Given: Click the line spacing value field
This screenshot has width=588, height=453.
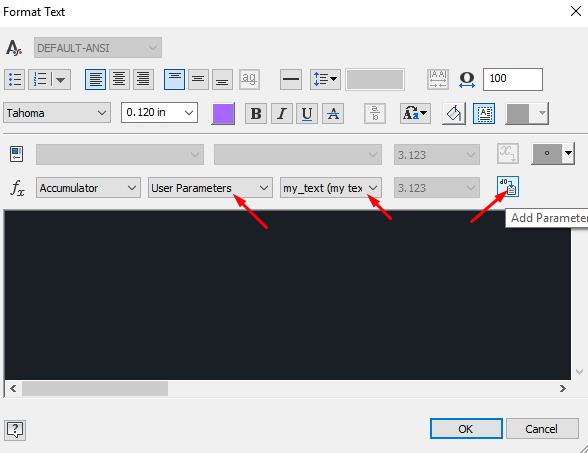Looking at the screenshot, I should (375, 80).
